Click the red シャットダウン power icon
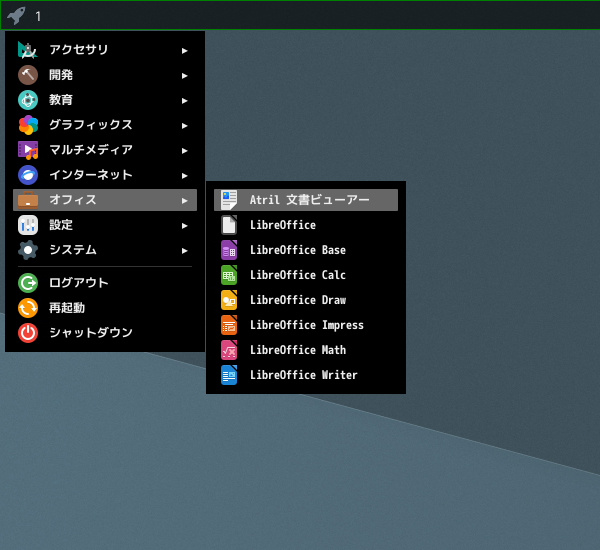 (28, 333)
